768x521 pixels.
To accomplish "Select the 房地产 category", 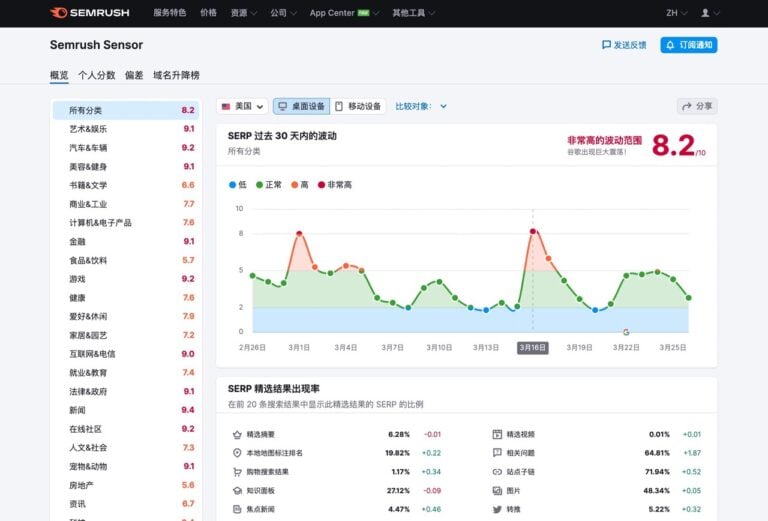I will pos(126,485).
